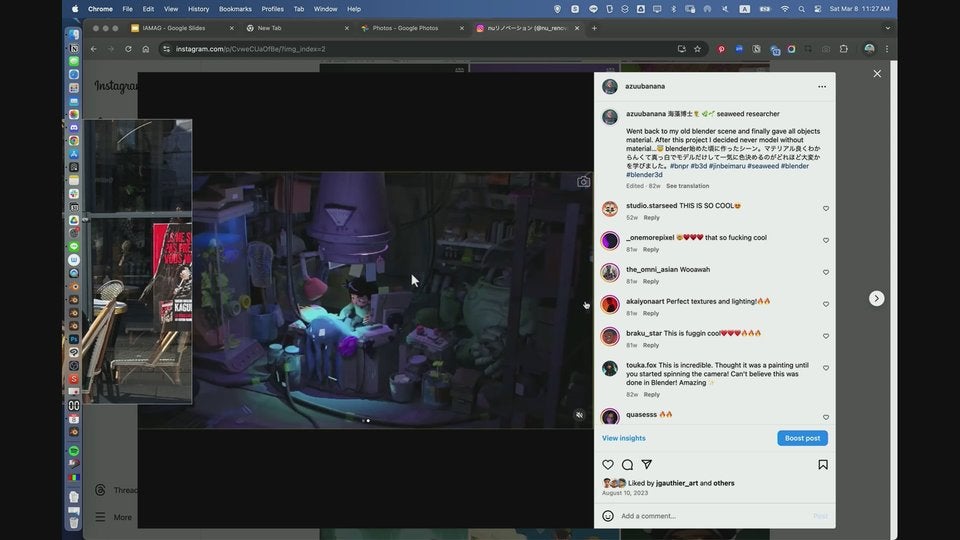Reply to studio.starseed's comment
The width and height of the screenshot is (960, 540).
click(x=651, y=217)
